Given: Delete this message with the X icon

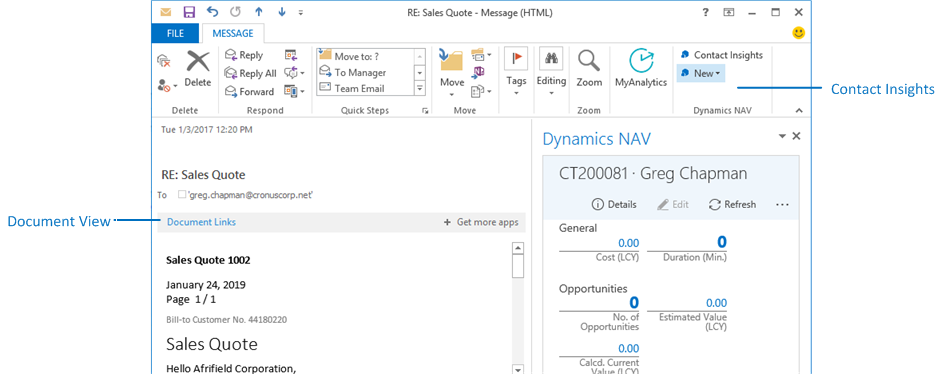Looking at the screenshot, I should point(198,69).
